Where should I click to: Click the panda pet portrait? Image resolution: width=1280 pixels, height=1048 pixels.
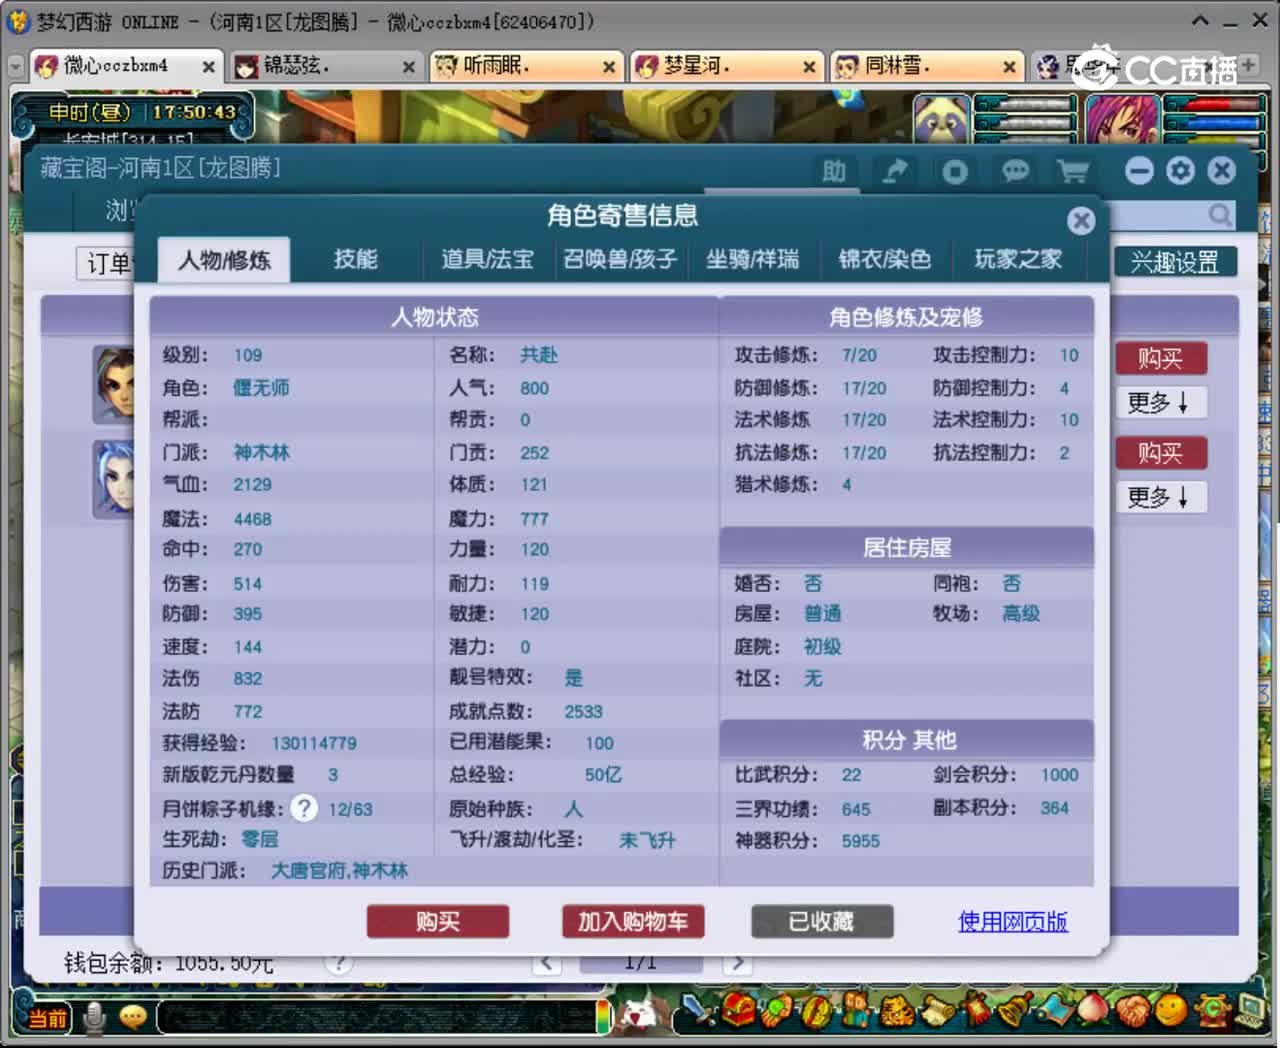[x=942, y=121]
